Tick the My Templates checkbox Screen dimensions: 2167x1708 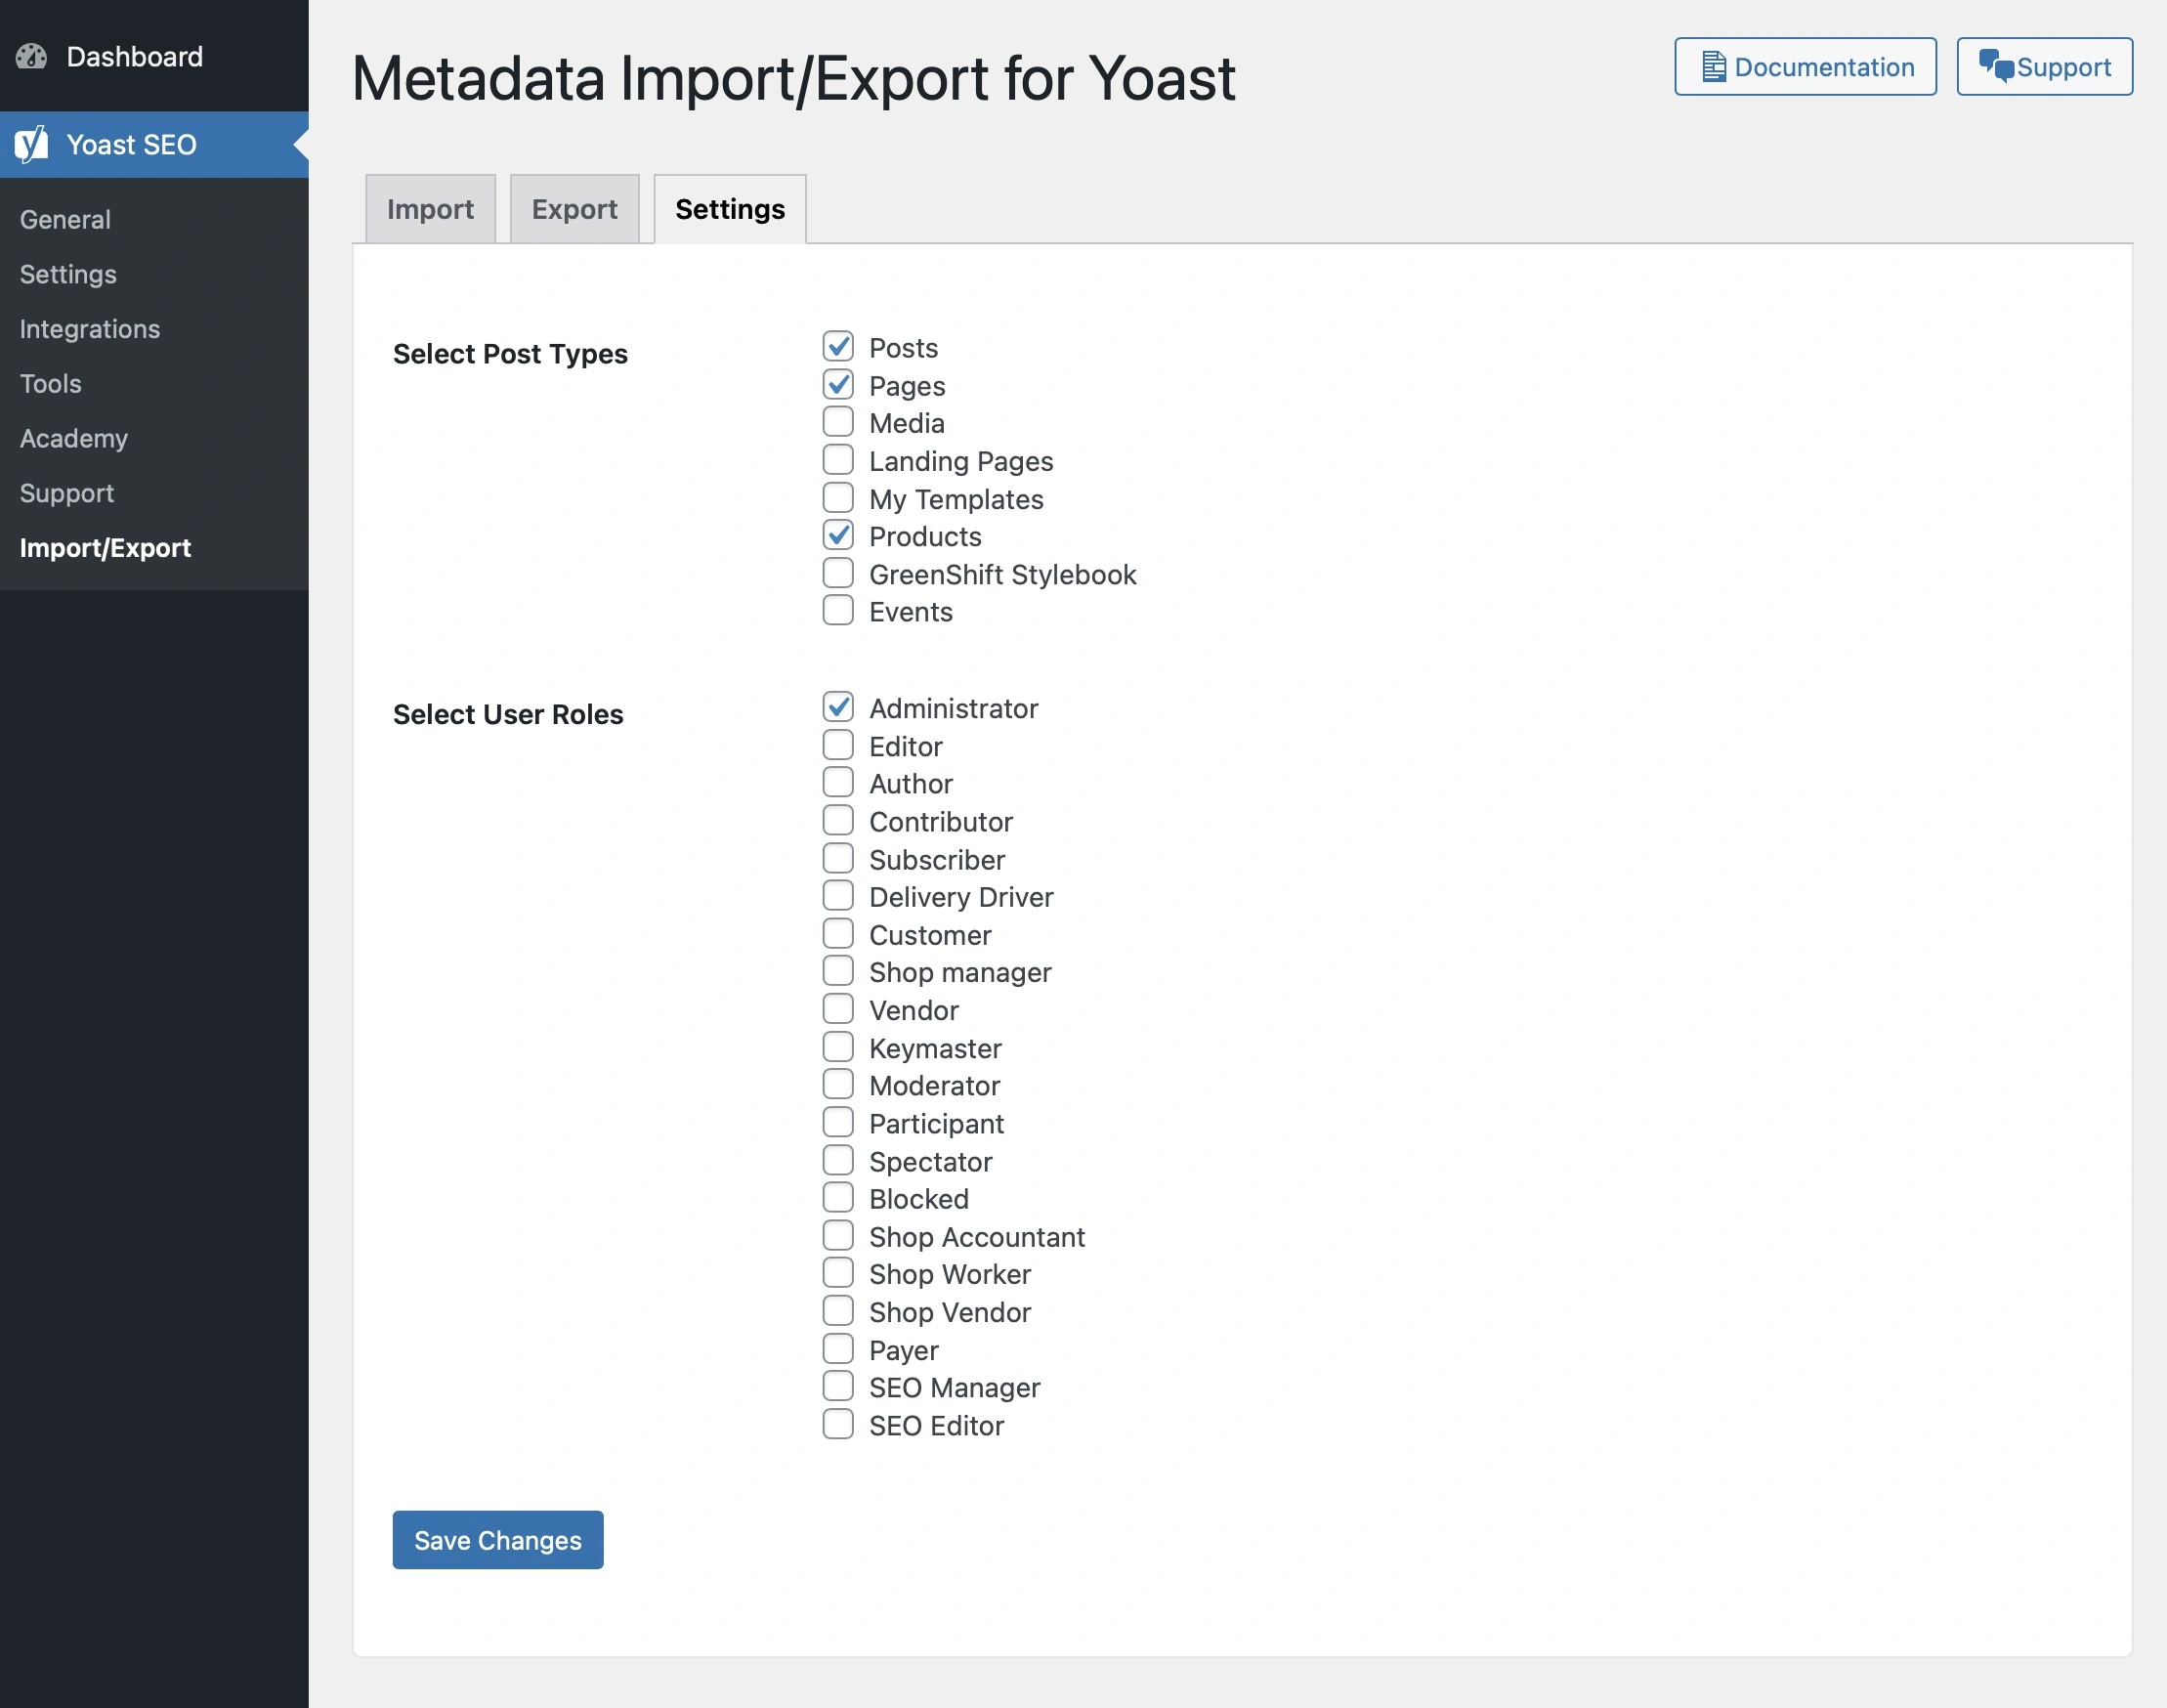point(838,497)
